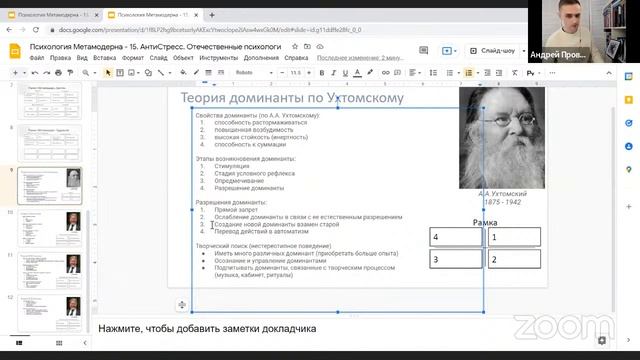
Task: Open the Правка menu
Action: click(x=60, y=58)
